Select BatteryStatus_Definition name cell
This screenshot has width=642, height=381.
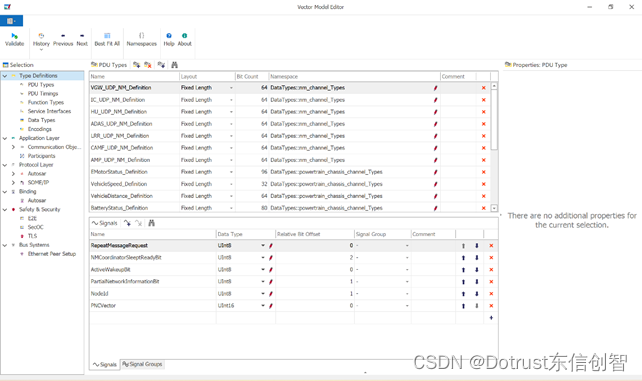coord(134,208)
